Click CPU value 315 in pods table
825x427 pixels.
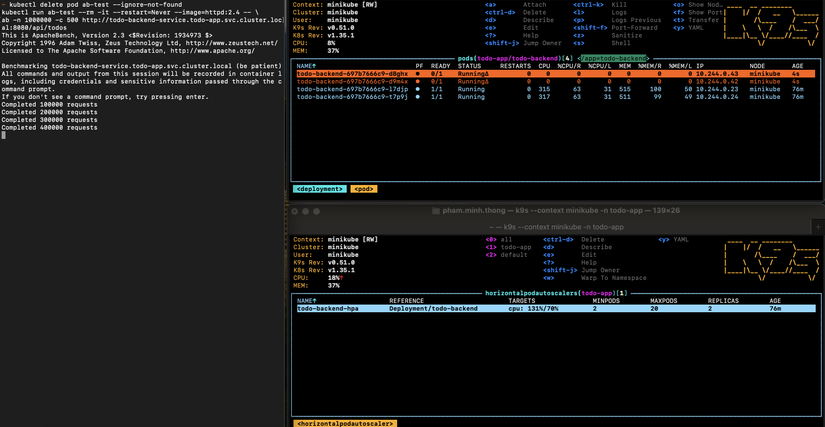(544, 89)
